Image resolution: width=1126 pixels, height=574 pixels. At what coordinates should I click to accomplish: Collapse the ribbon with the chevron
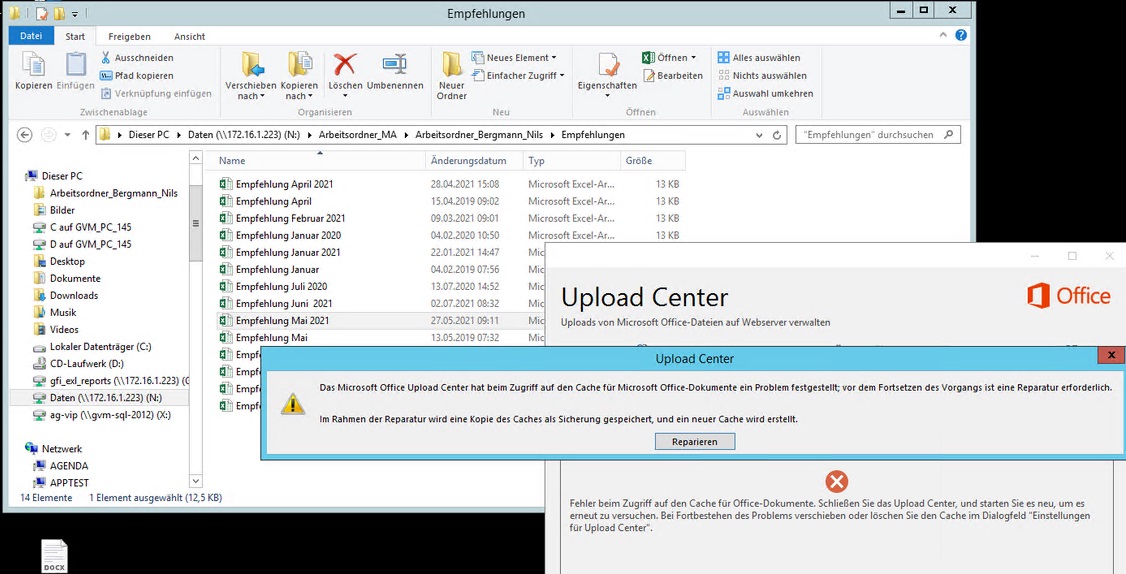click(943, 35)
